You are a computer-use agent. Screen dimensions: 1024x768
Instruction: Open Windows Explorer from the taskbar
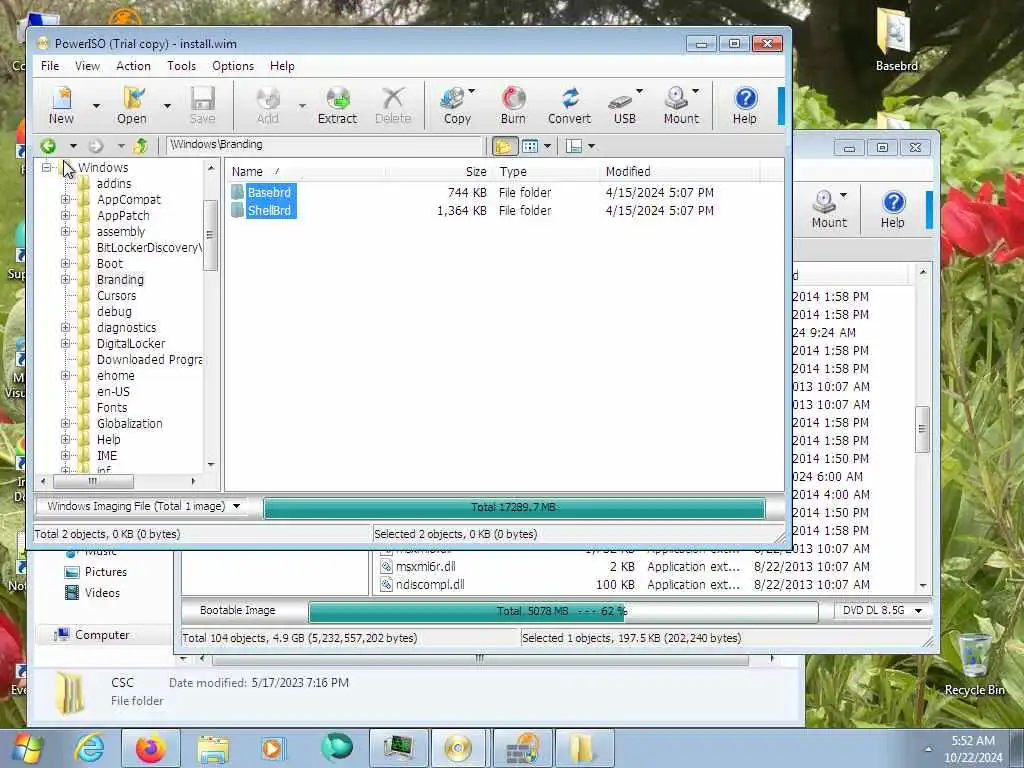pyautogui.click(x=213, y=748)
